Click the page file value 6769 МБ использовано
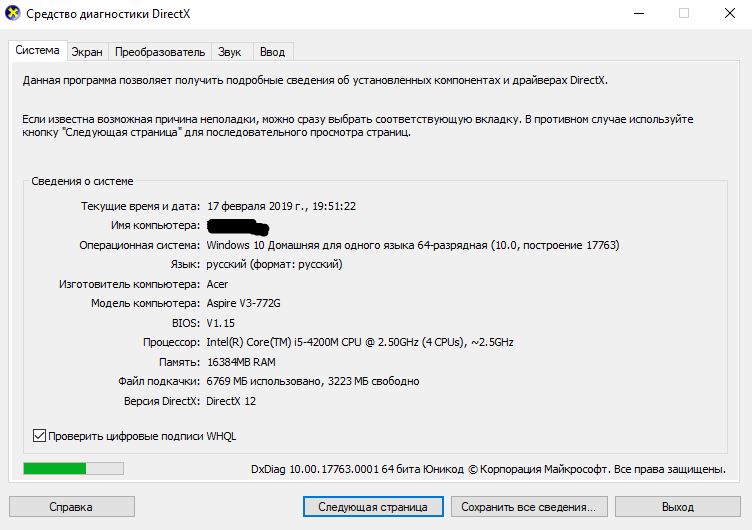 (x=313, y=381)
